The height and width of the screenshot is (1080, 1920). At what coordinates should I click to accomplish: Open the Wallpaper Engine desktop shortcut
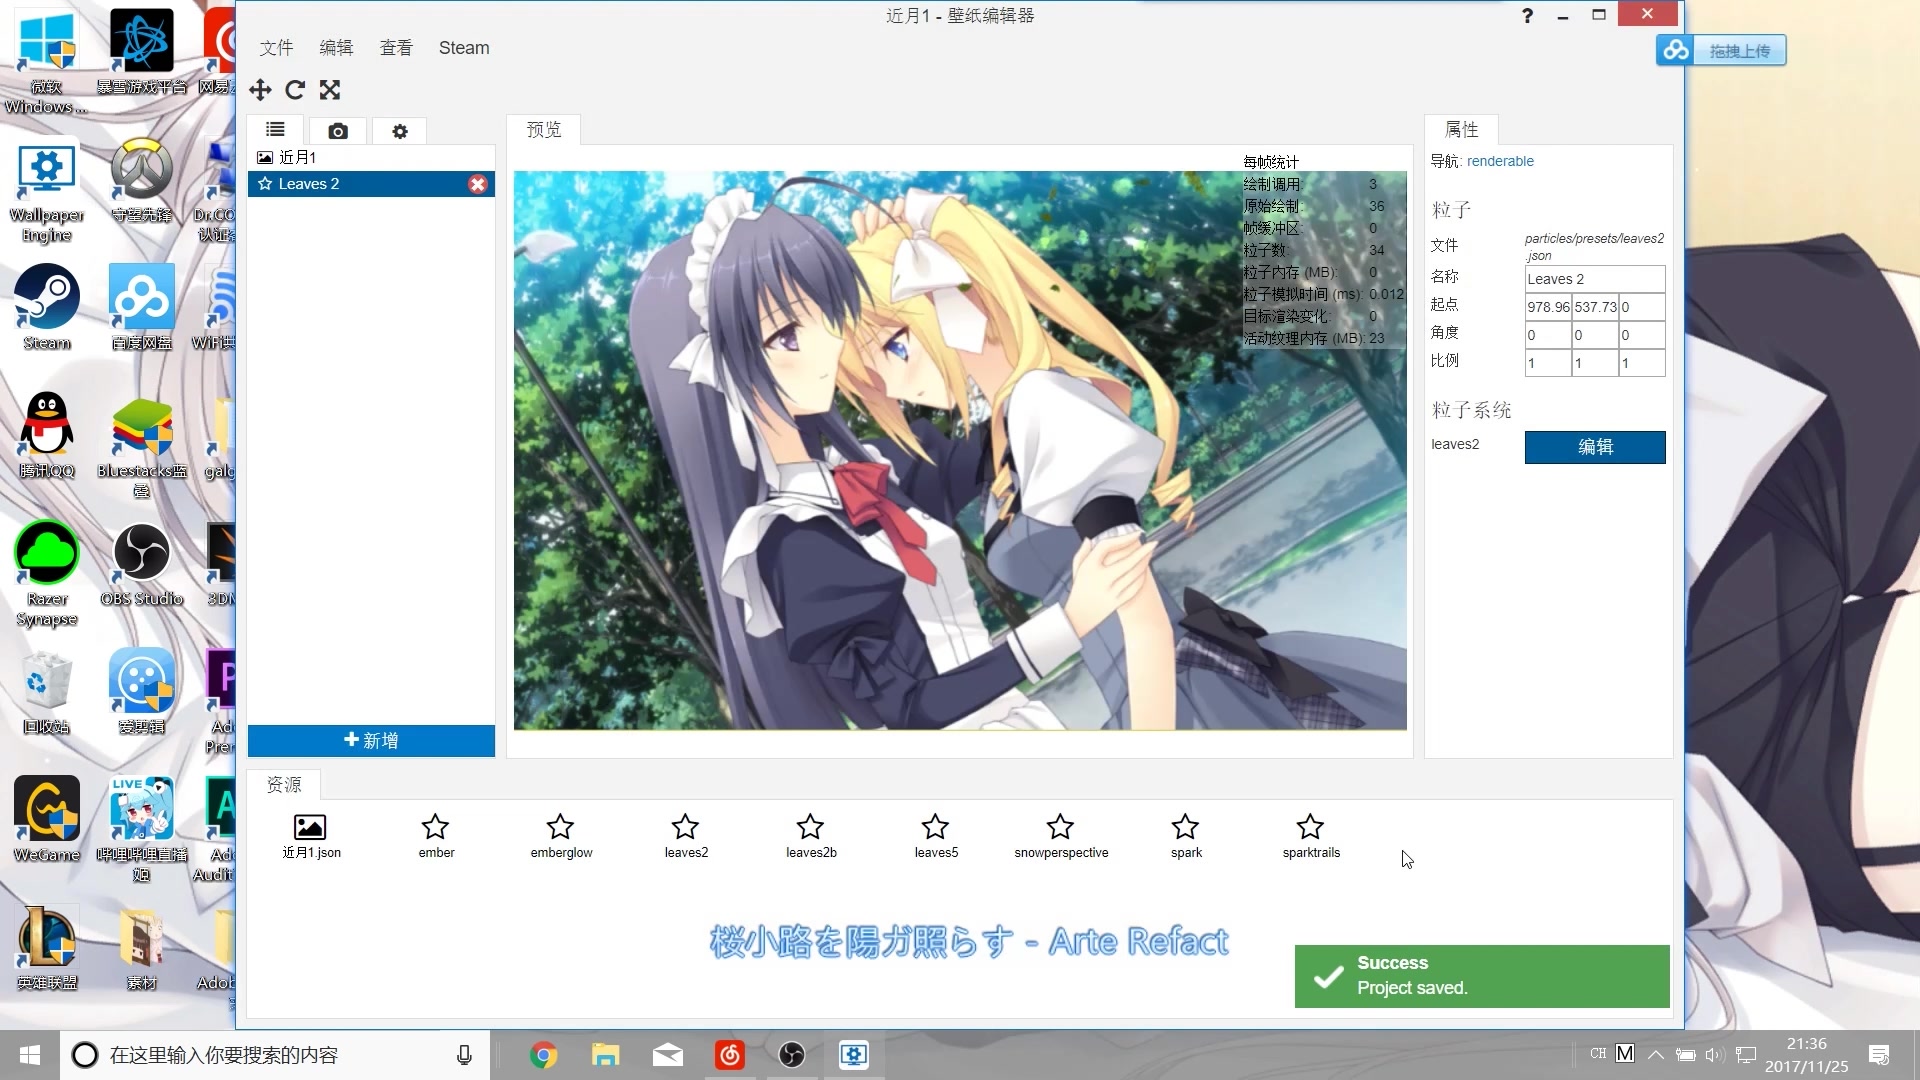47,190
